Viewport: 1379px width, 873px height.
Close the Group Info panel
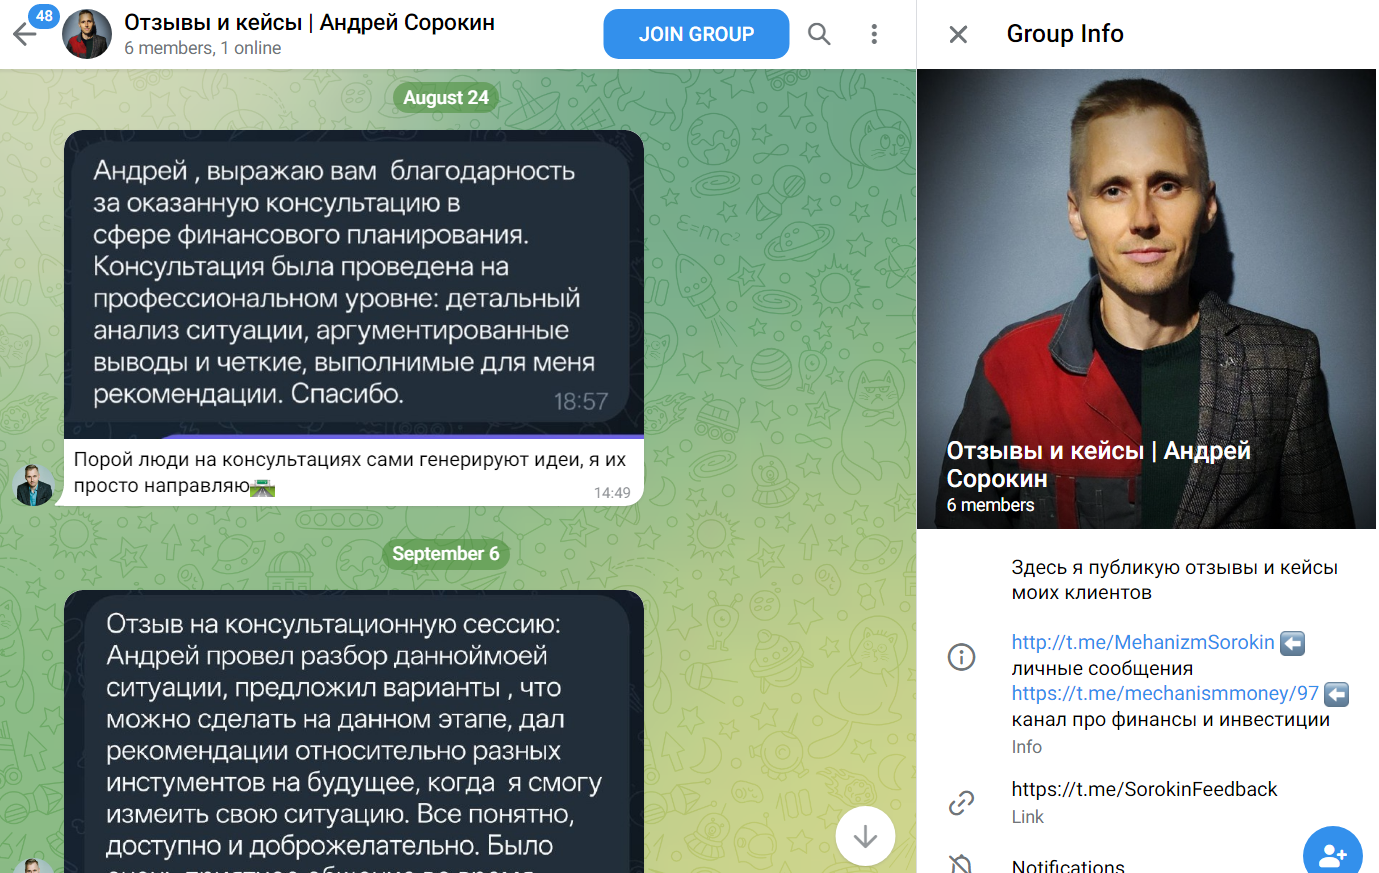(x=958, y=34)
